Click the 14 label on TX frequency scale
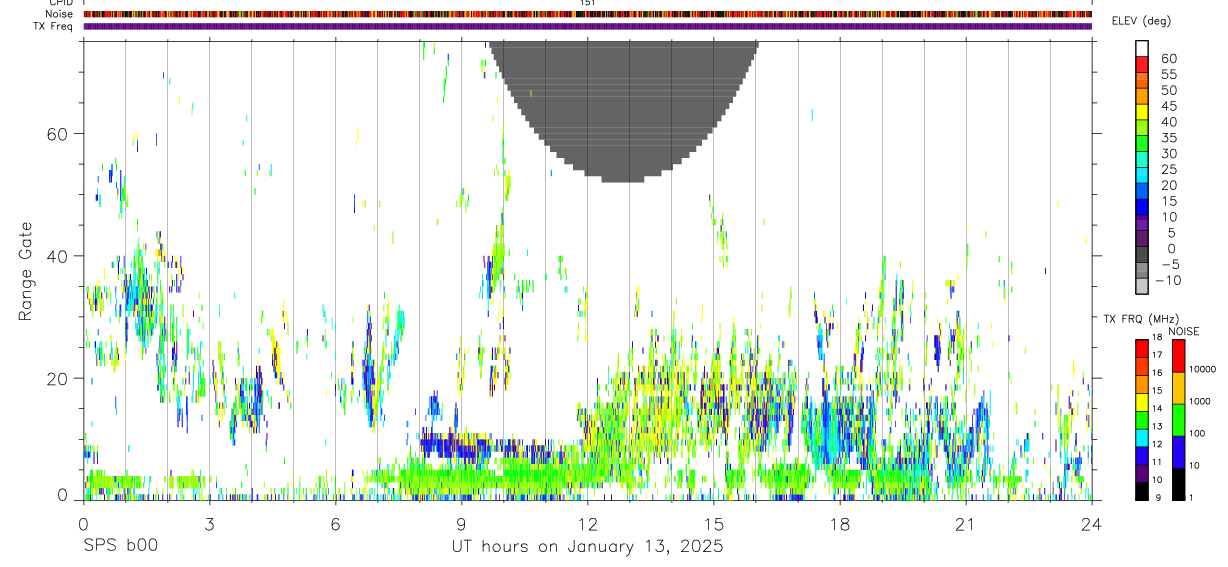This screenshot has width=1228, height=567. point(1155,409)
